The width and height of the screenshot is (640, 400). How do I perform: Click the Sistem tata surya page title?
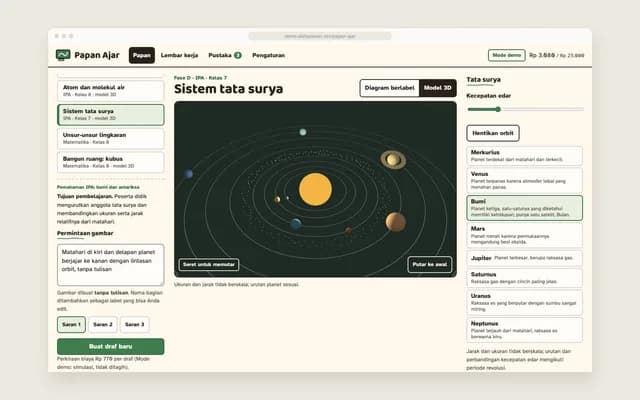(229, 89)
